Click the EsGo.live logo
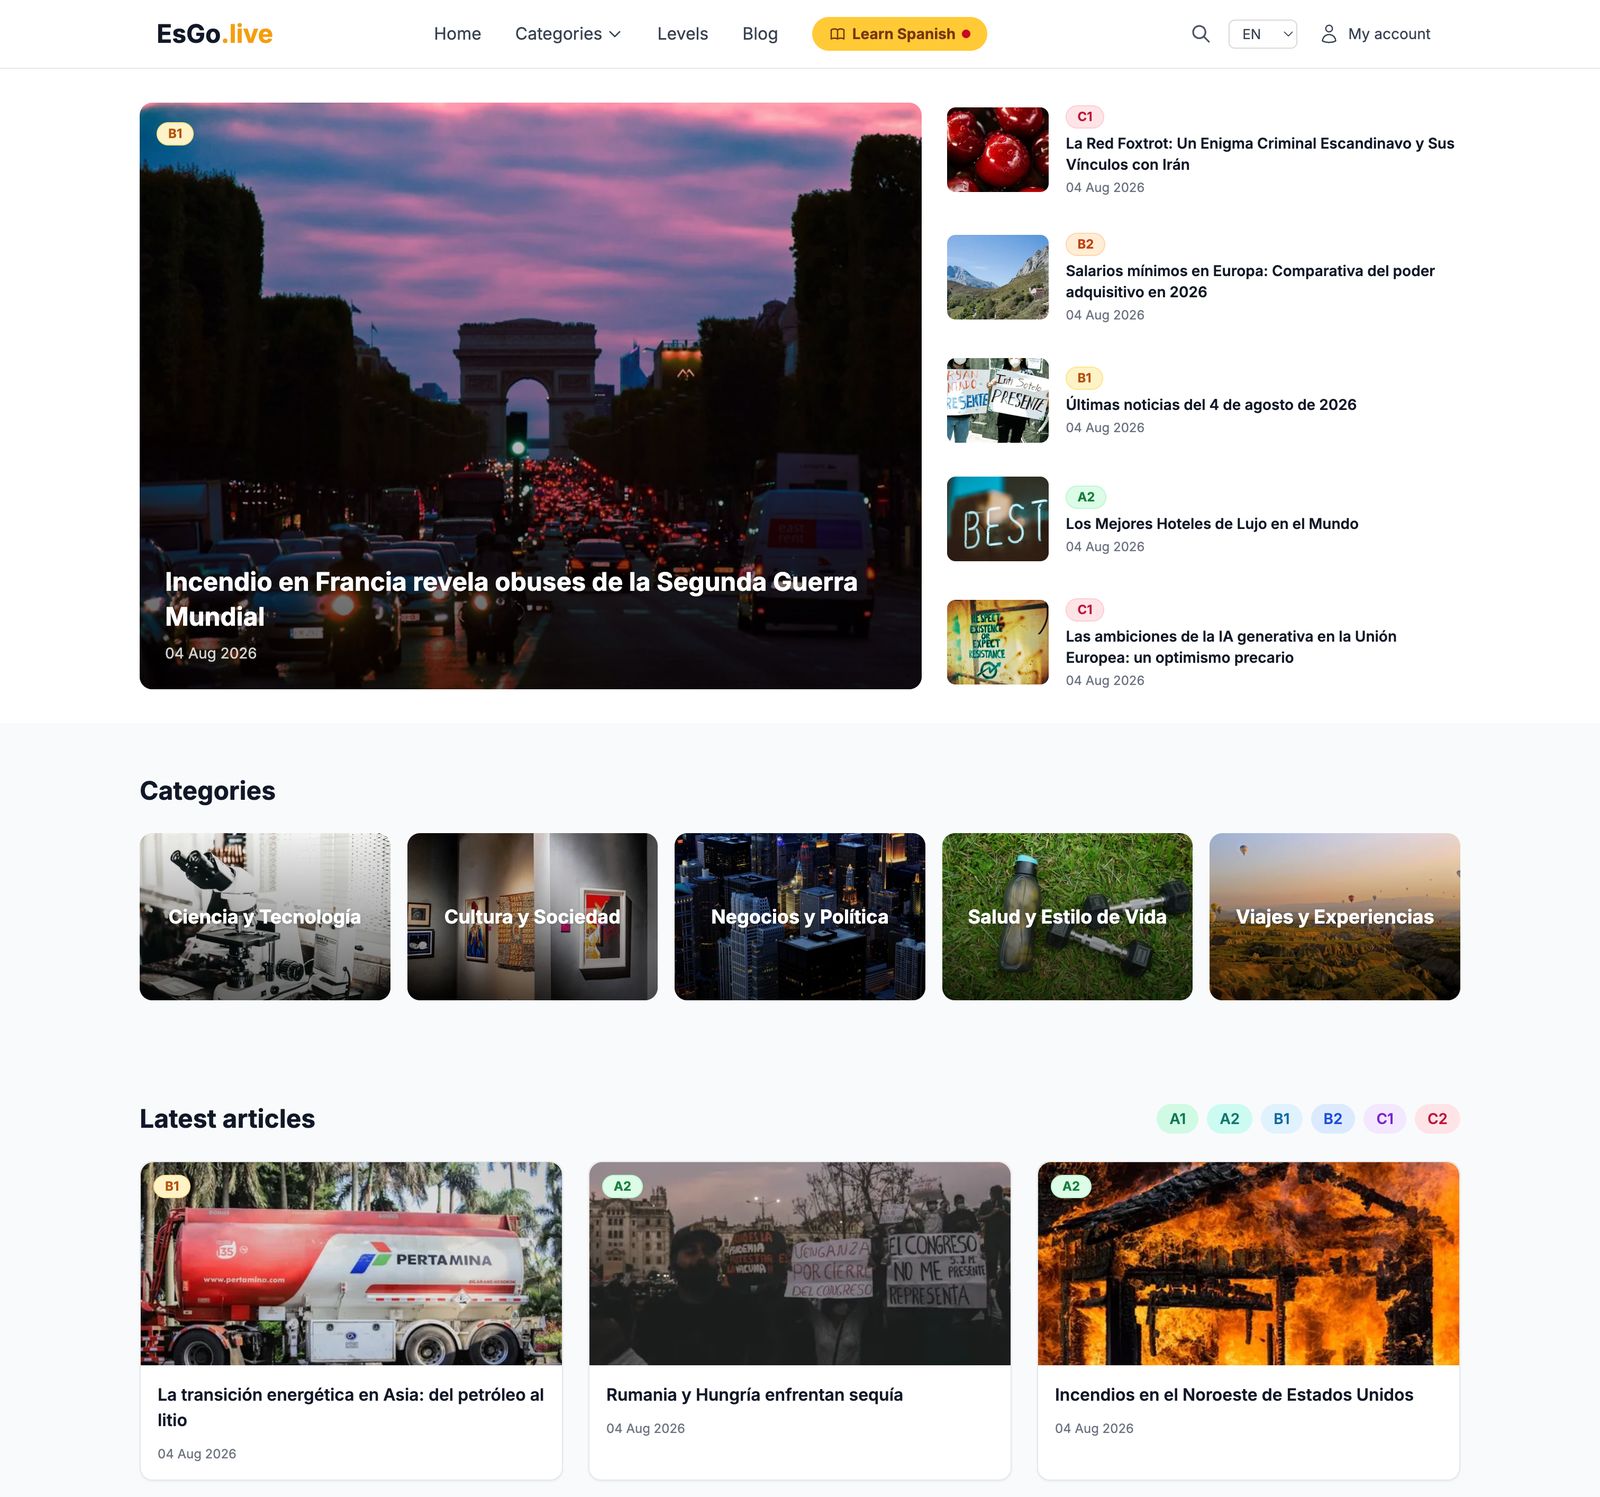Image resolution: width=1600 pixels, height=1497 pixels. click(214, 34)
